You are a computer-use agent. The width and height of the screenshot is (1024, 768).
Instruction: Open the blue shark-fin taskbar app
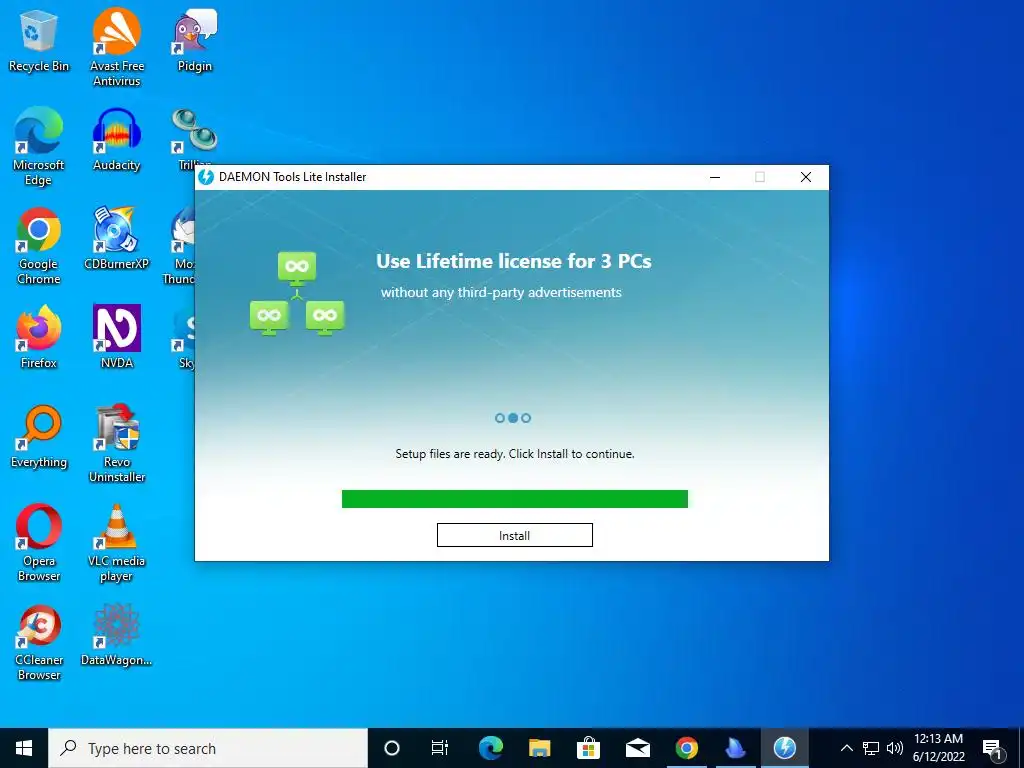coord(735,748)
